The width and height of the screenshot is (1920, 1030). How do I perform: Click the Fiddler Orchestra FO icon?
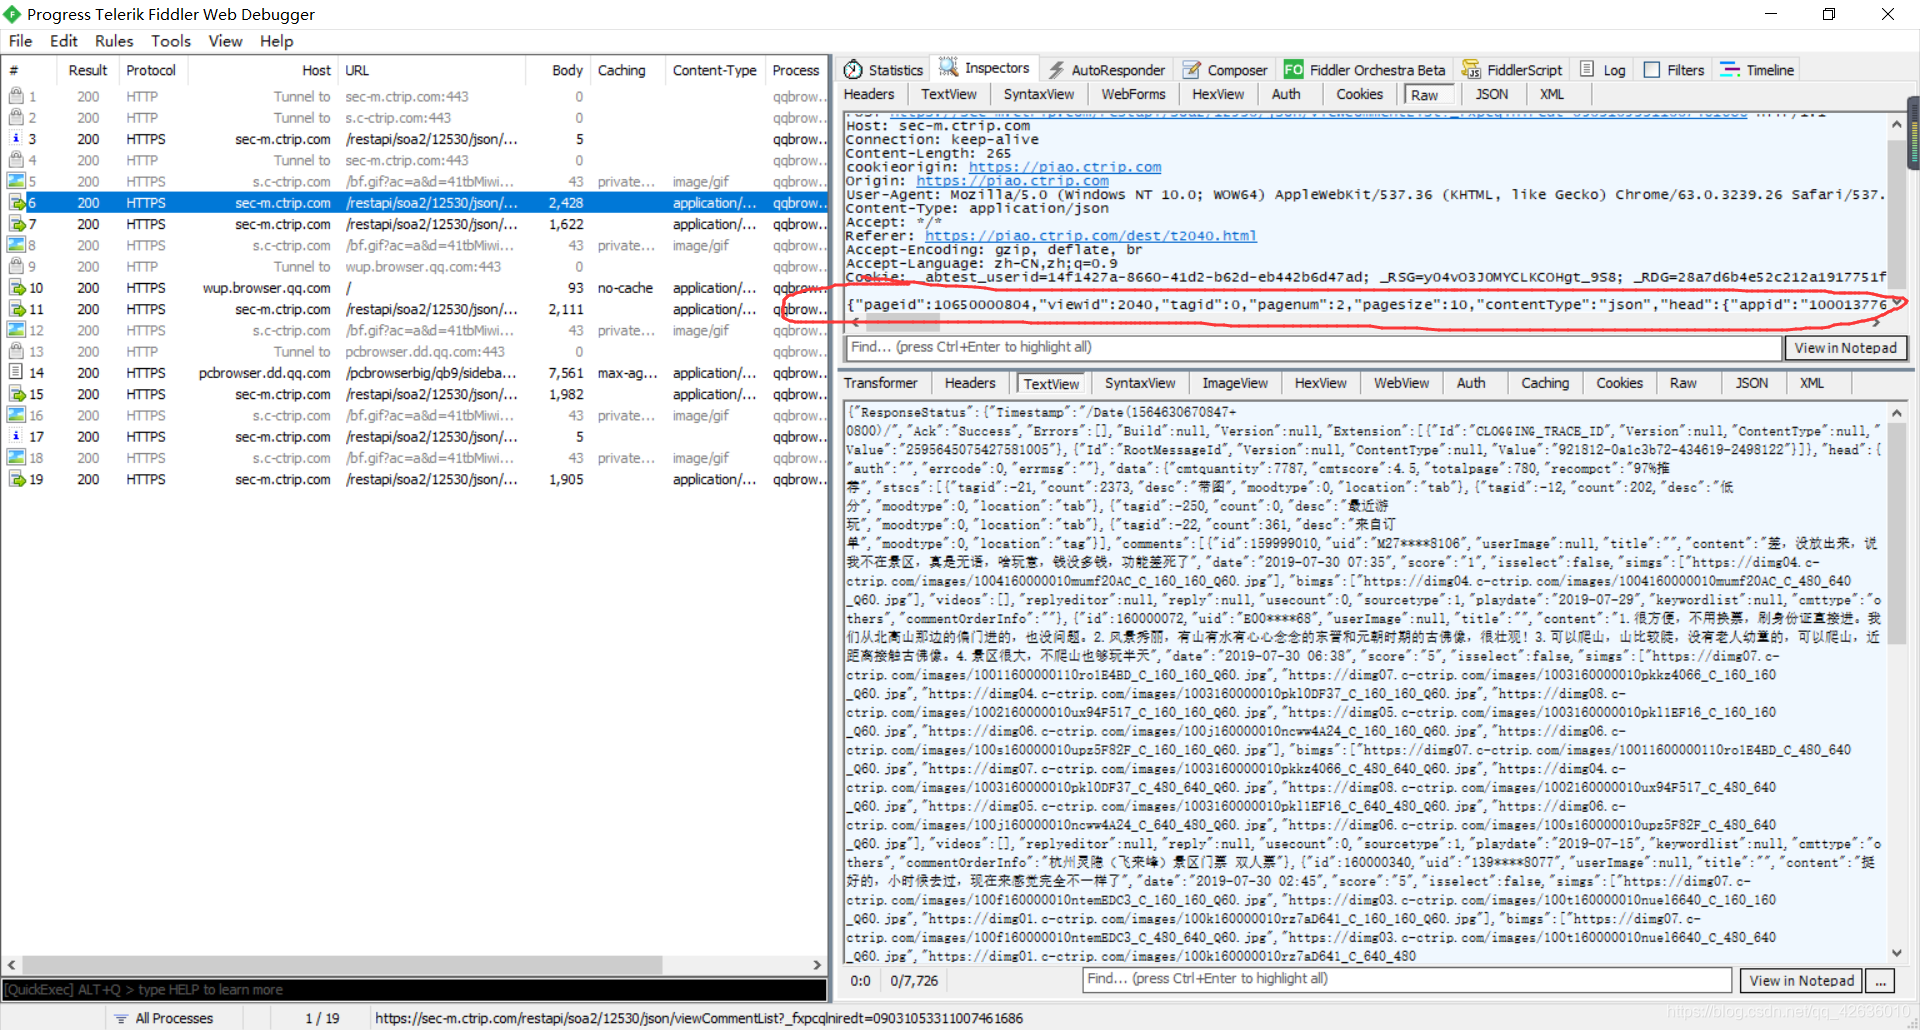pyautogui.click(x=1293, y=70)
